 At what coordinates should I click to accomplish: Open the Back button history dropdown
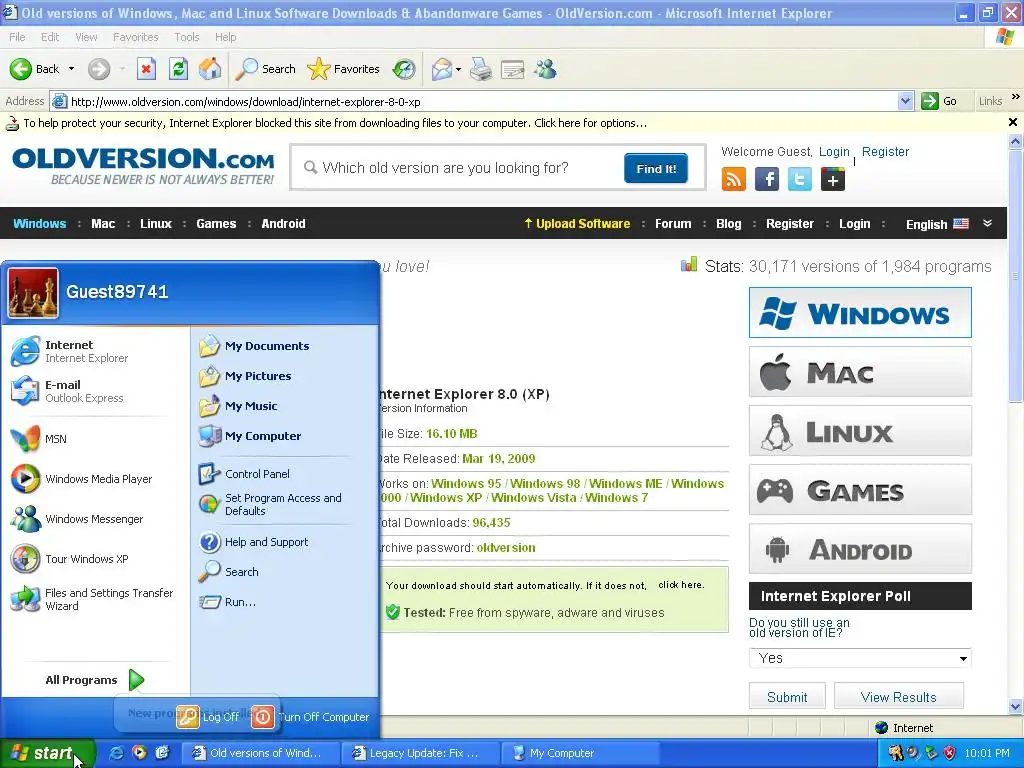pos(71,69)
